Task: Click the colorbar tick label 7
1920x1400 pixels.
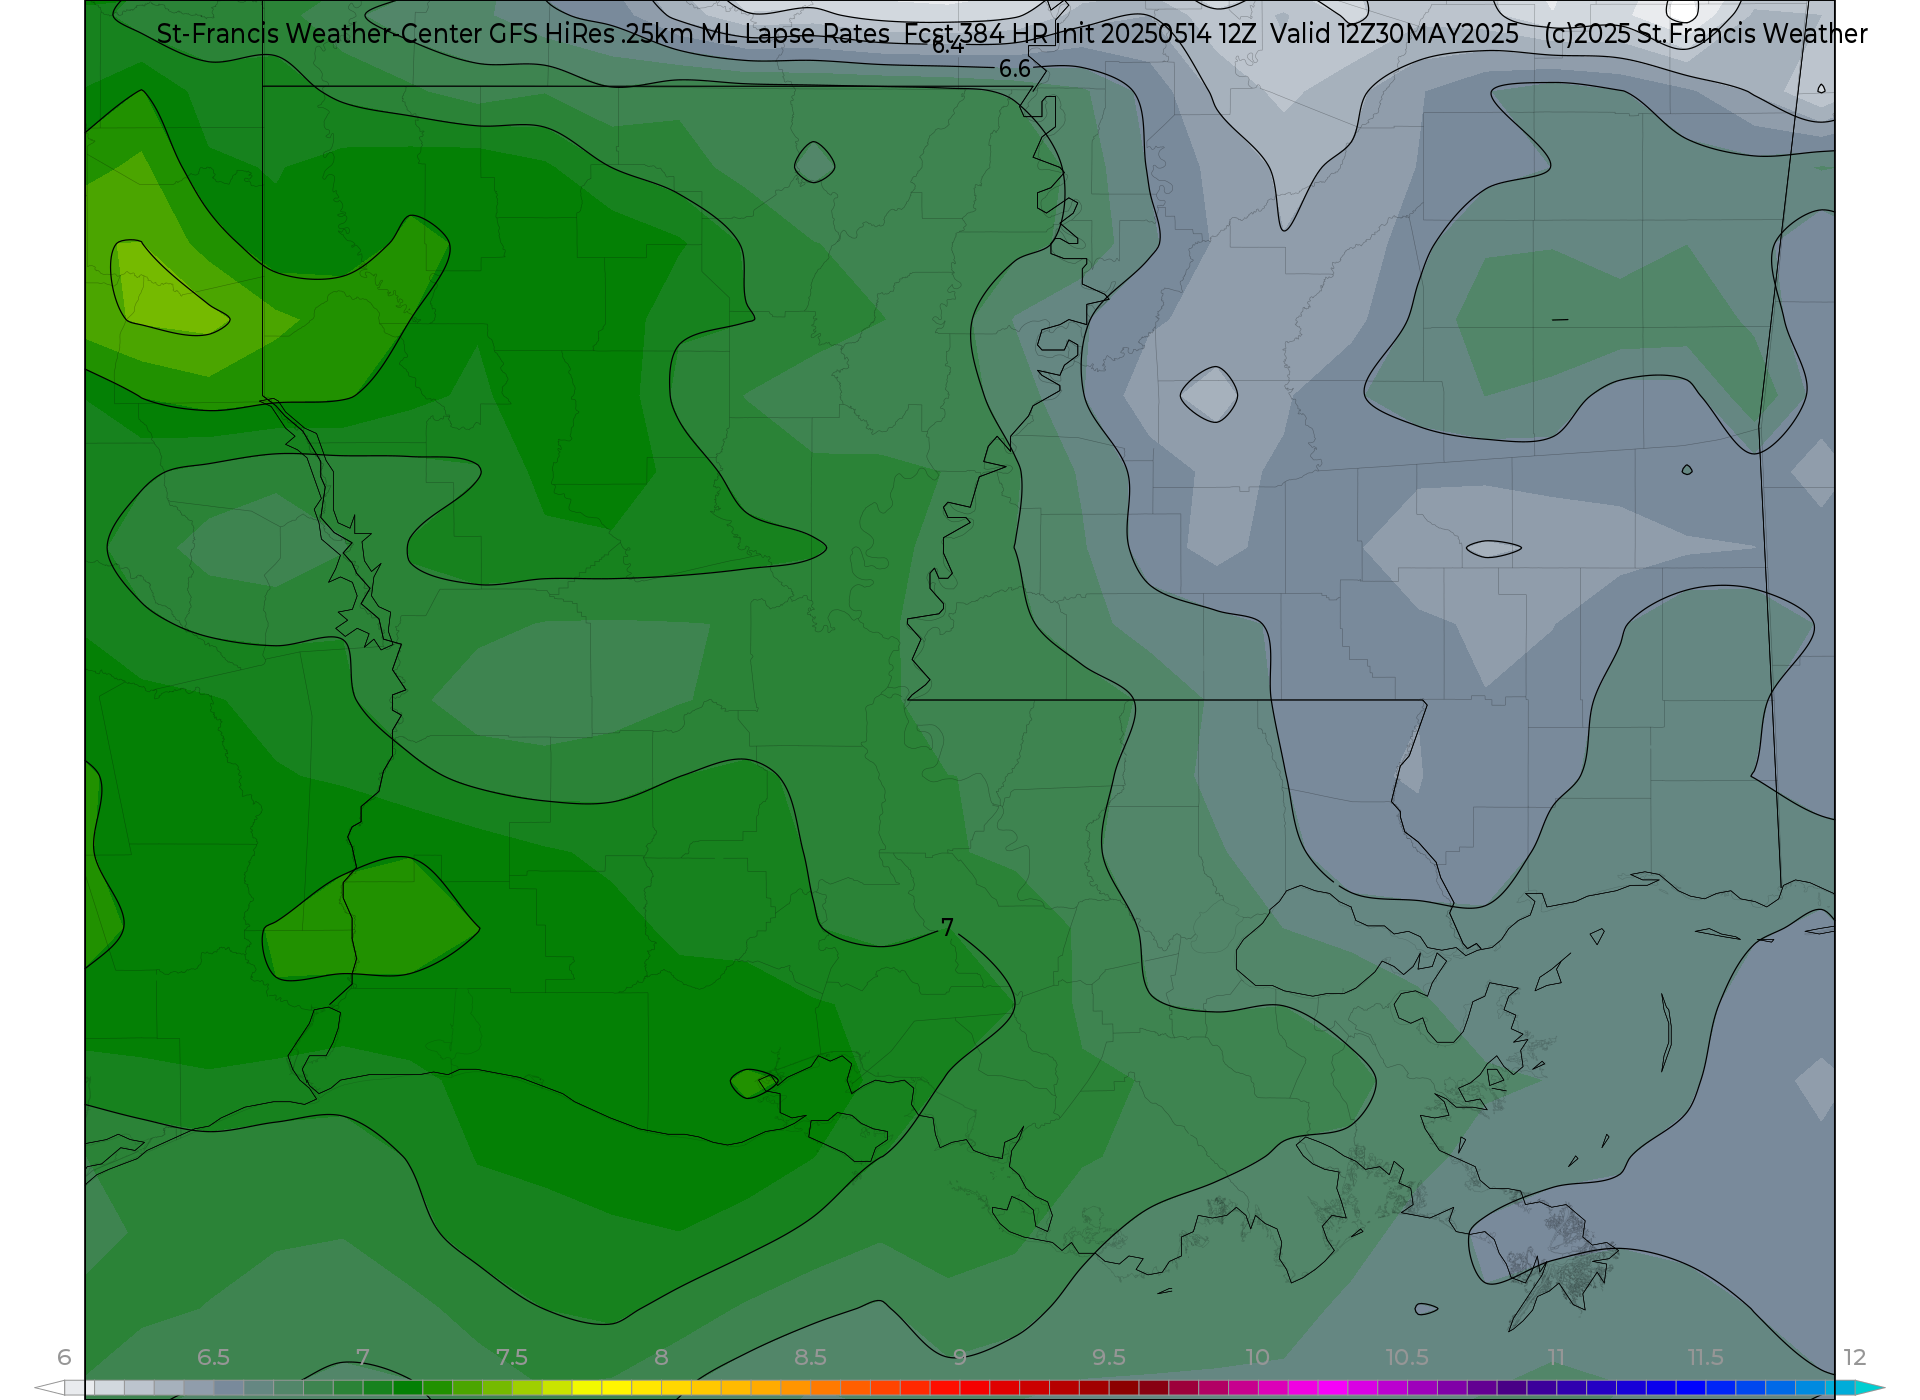Action: pos(362,1357)
